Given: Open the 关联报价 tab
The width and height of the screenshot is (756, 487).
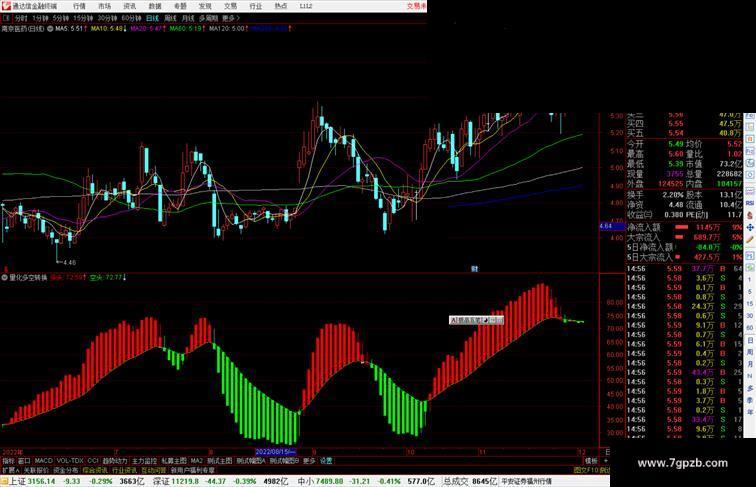Looking at the screenshot, I should click(36, 470).
